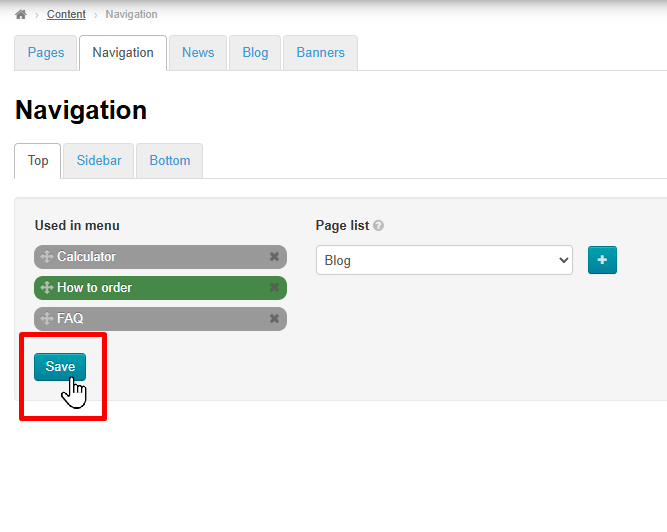Viewport: 667px width, 532px height.
Task: Select the Sidebar navigation tab
Action: coord(99,161)
